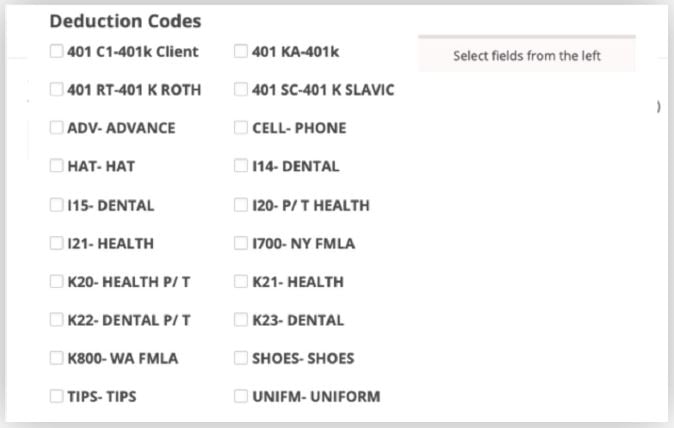
Task: Check the ADV- ADVANCE deduction code
Action: pos(57,128)
